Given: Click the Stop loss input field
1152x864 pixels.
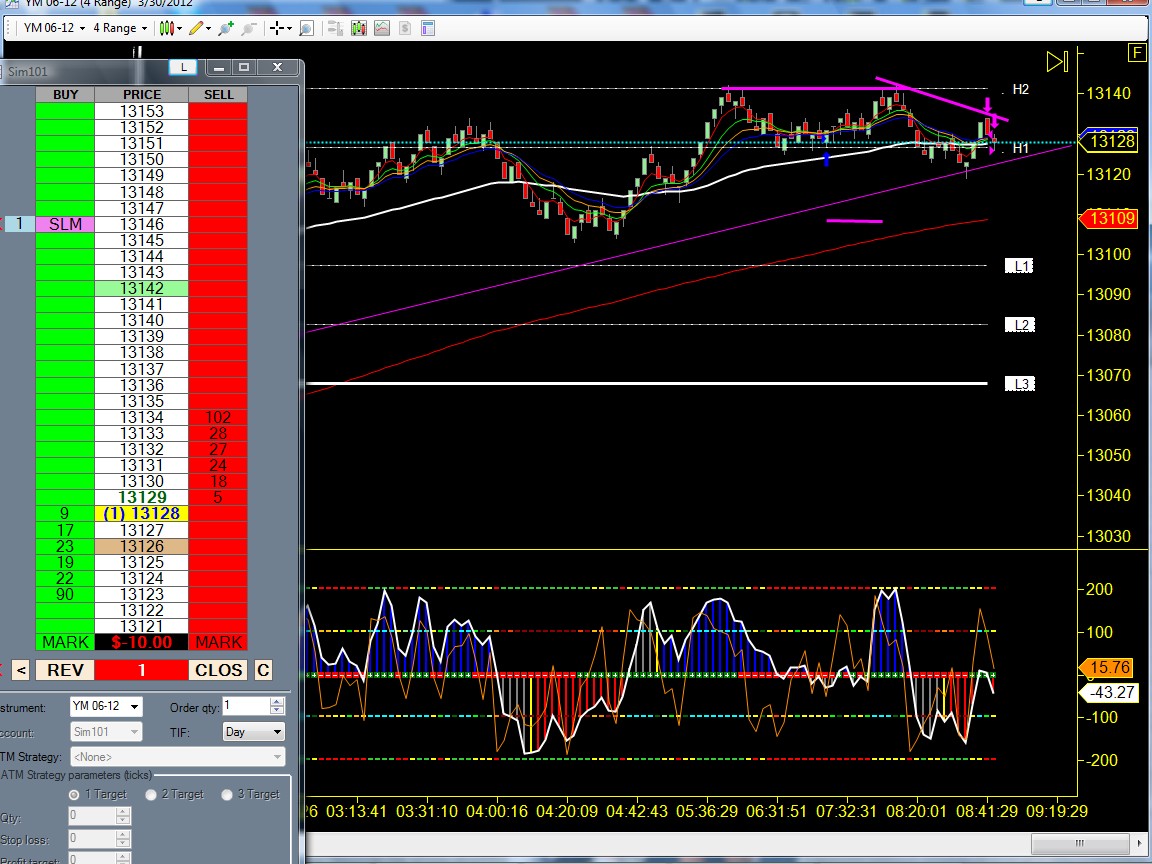Looking at the screenshot, I should tap(91, 838).
